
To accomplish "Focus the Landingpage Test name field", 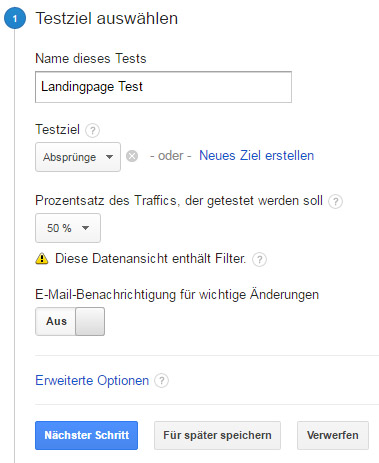I will click(163, 87).
